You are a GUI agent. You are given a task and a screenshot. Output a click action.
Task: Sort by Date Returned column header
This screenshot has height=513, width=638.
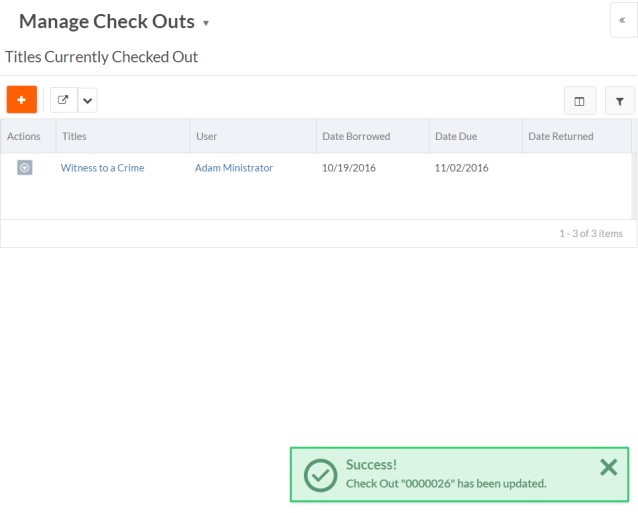[x=560, y=136]
